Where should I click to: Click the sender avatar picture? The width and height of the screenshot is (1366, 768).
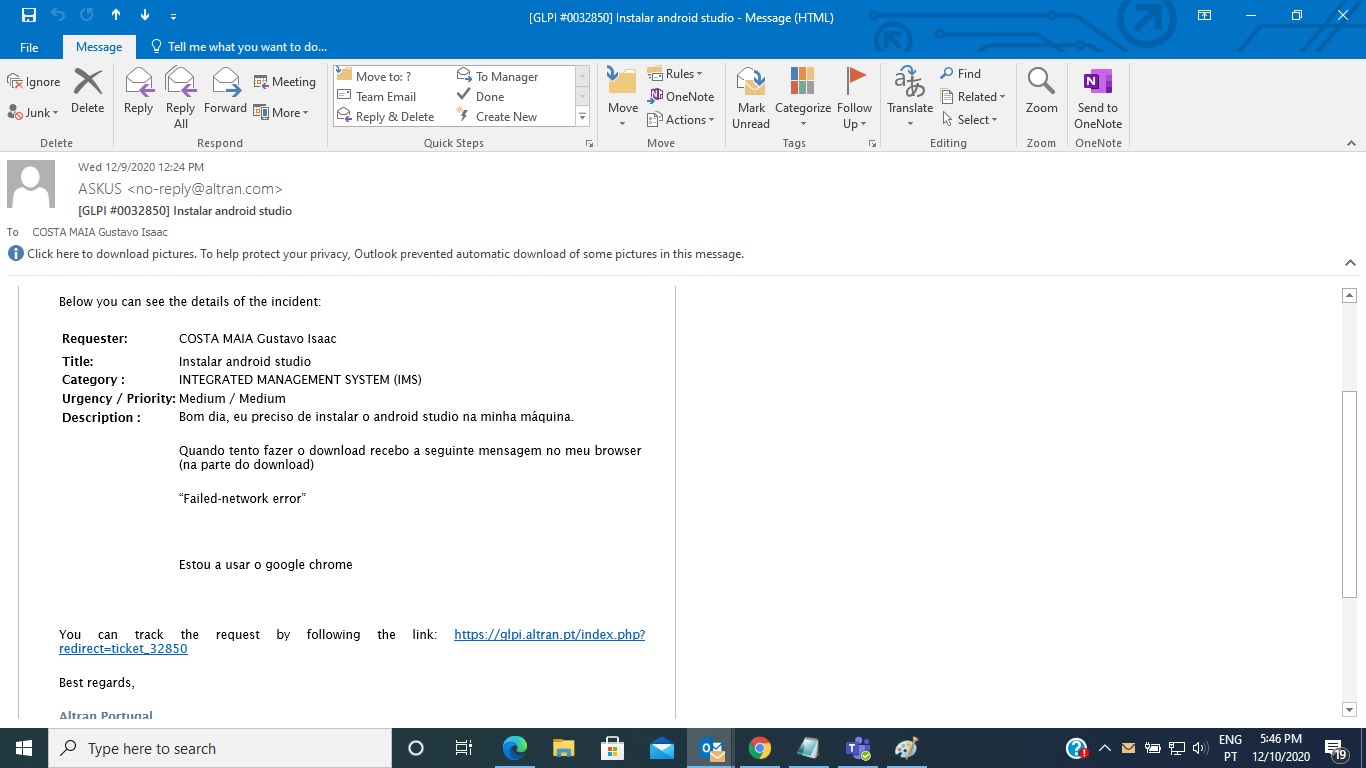click(31, 184)
